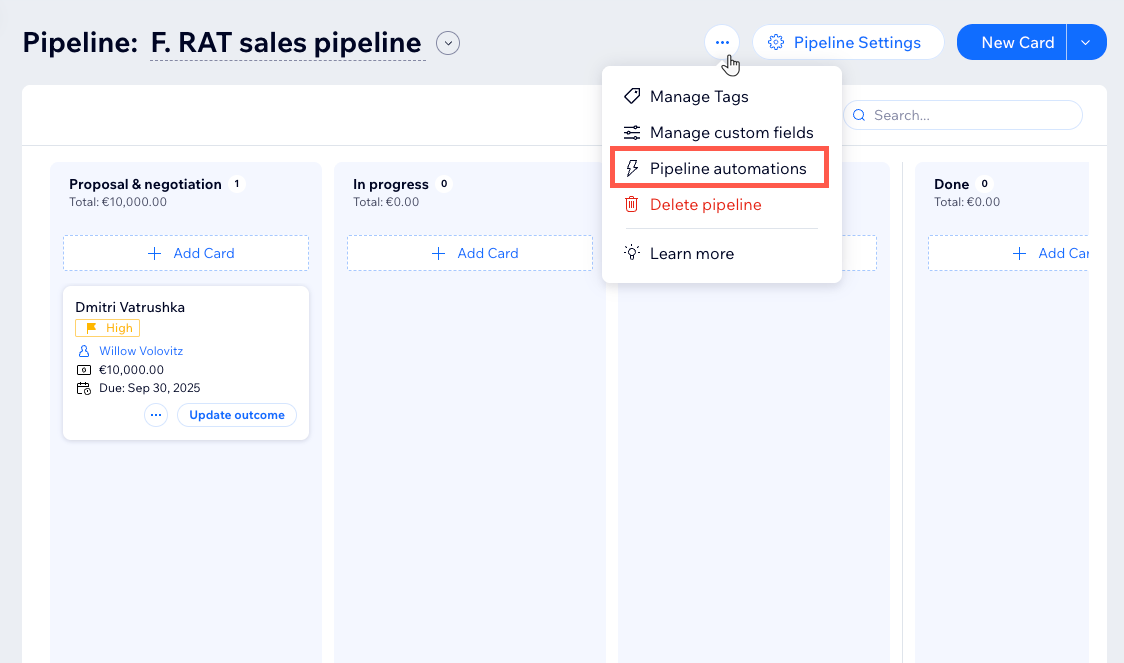Click plus icon in Proposal & negotiation Add Card

click(154, 253)
